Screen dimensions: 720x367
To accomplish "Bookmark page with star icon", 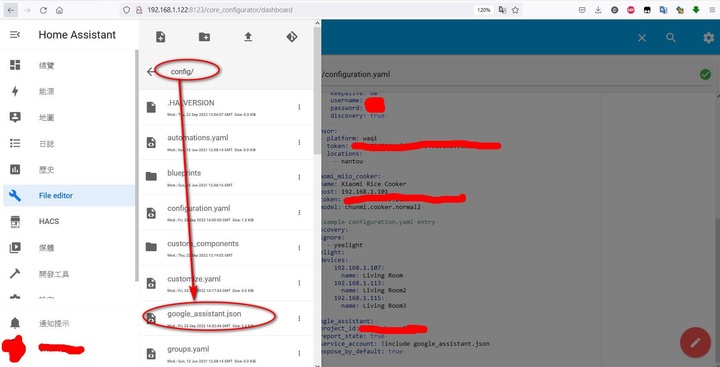I will click(515, 10).
